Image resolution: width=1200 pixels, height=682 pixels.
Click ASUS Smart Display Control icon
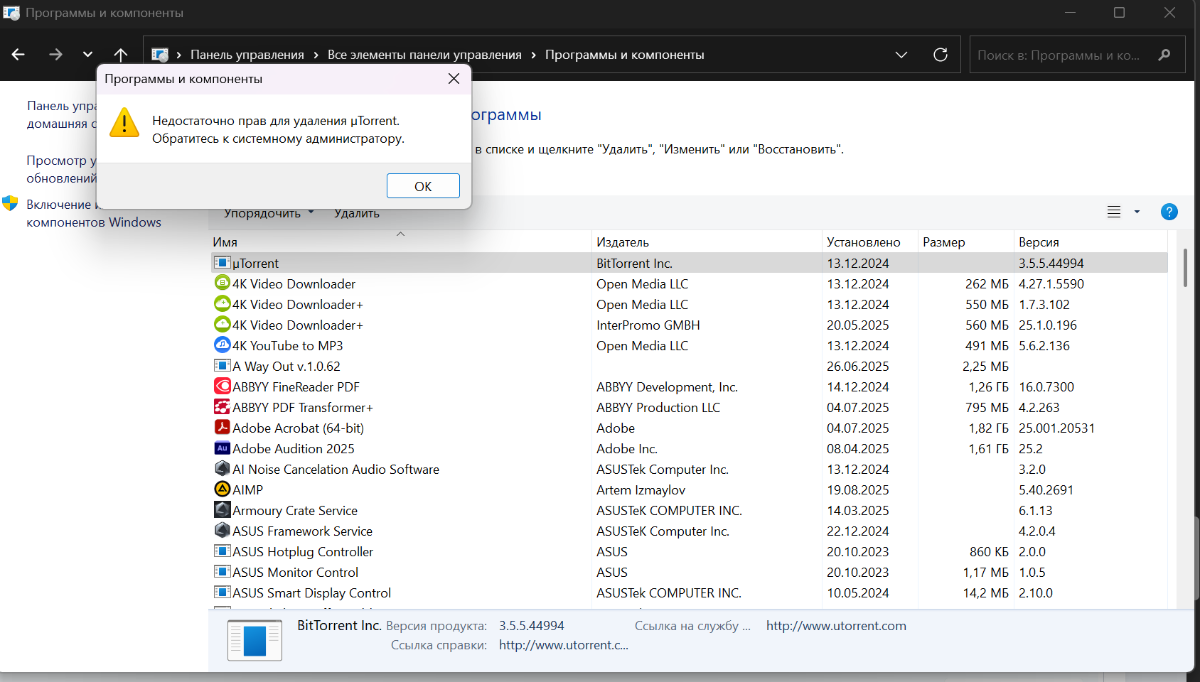click(x=222, y=593)
